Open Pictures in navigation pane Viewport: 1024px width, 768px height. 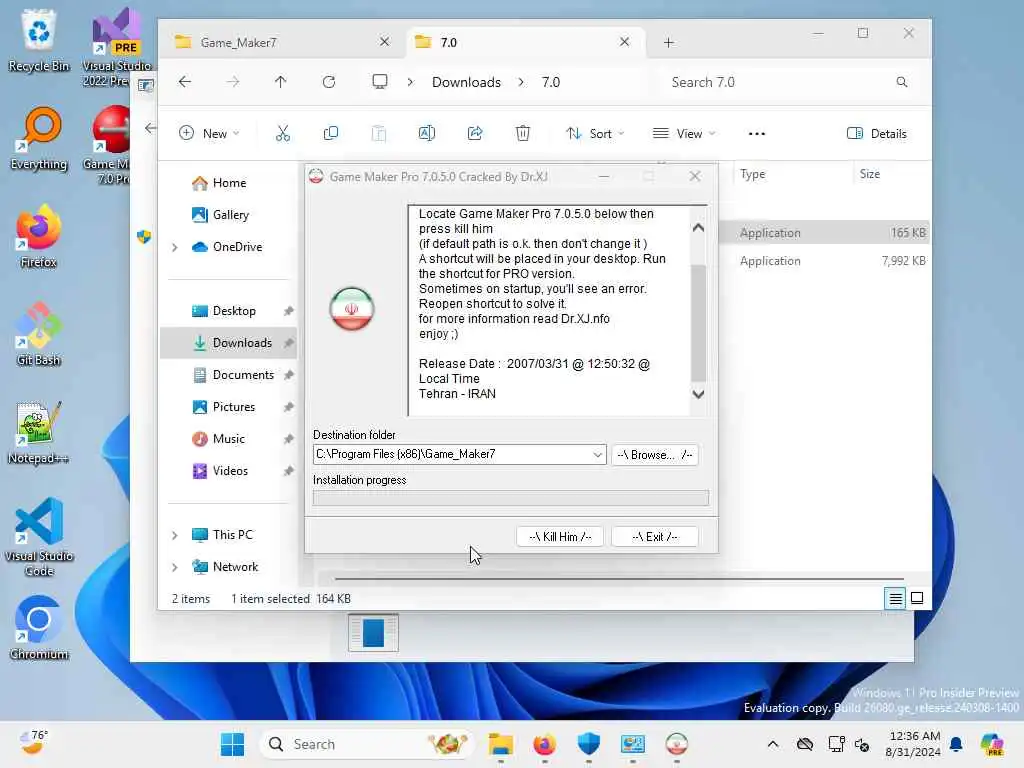tap(233, 407)
